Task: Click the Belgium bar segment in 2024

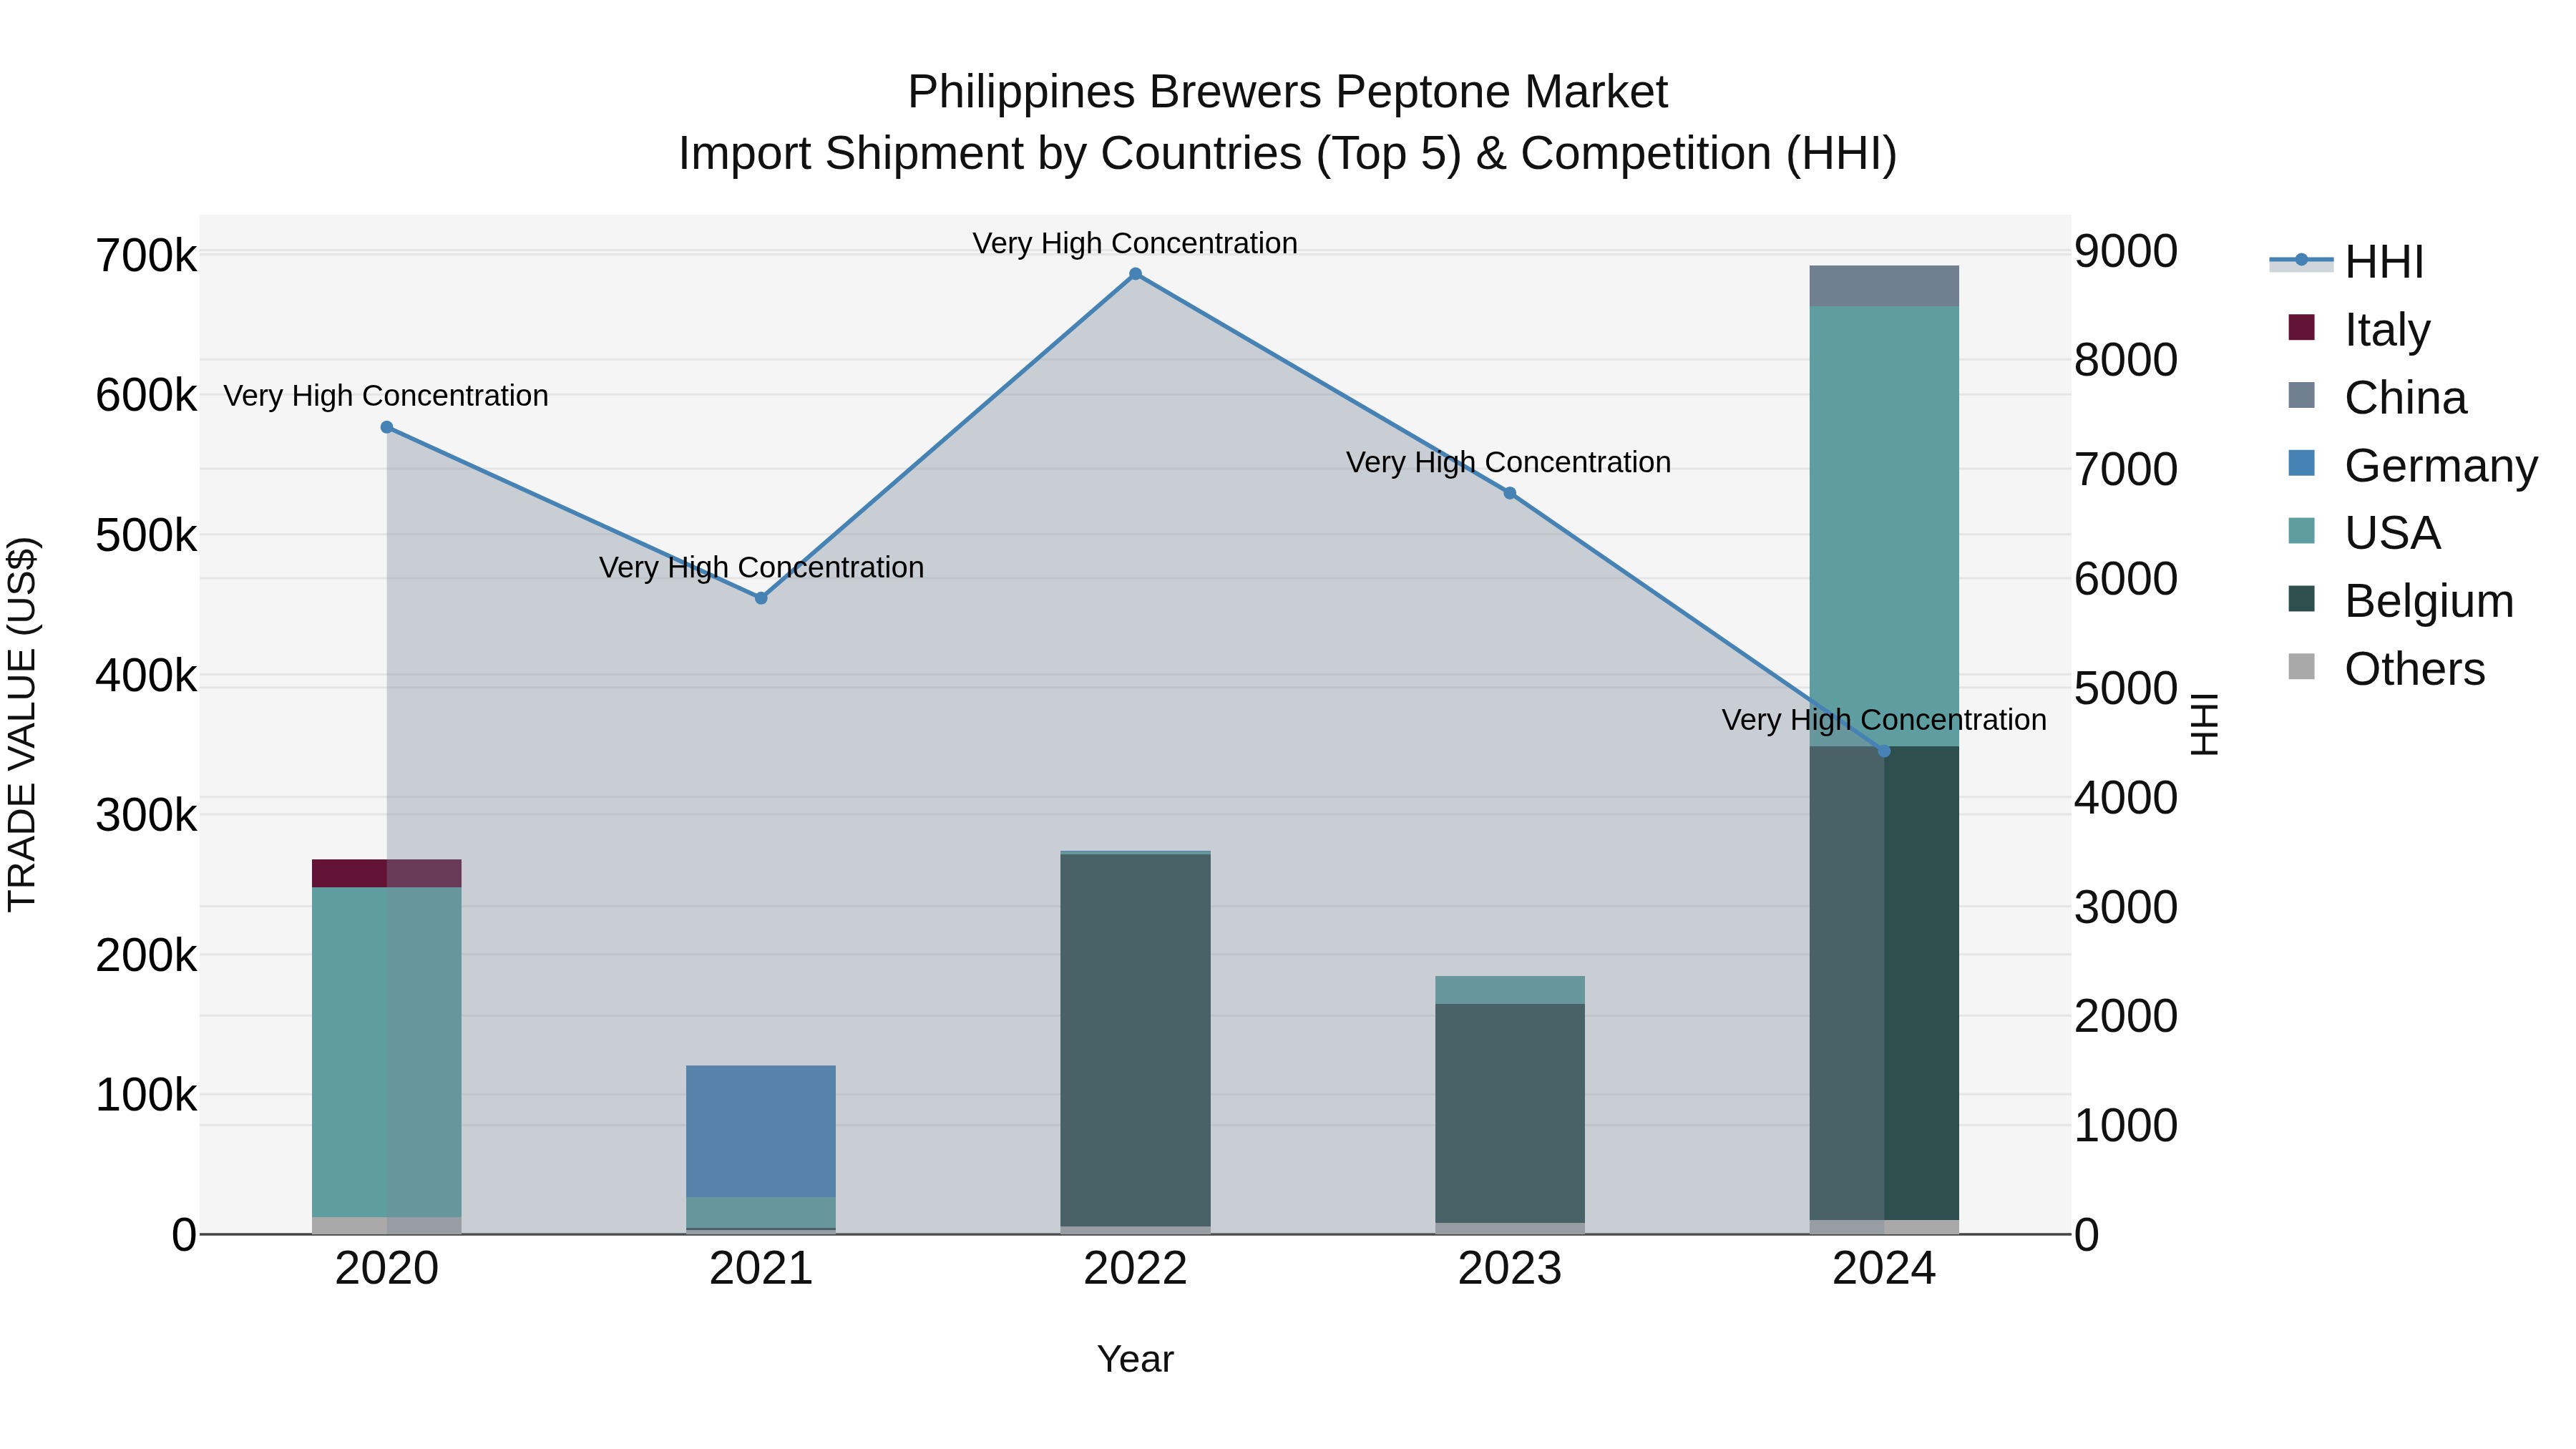Action: pyautogui.click(x=1884, y=983)
